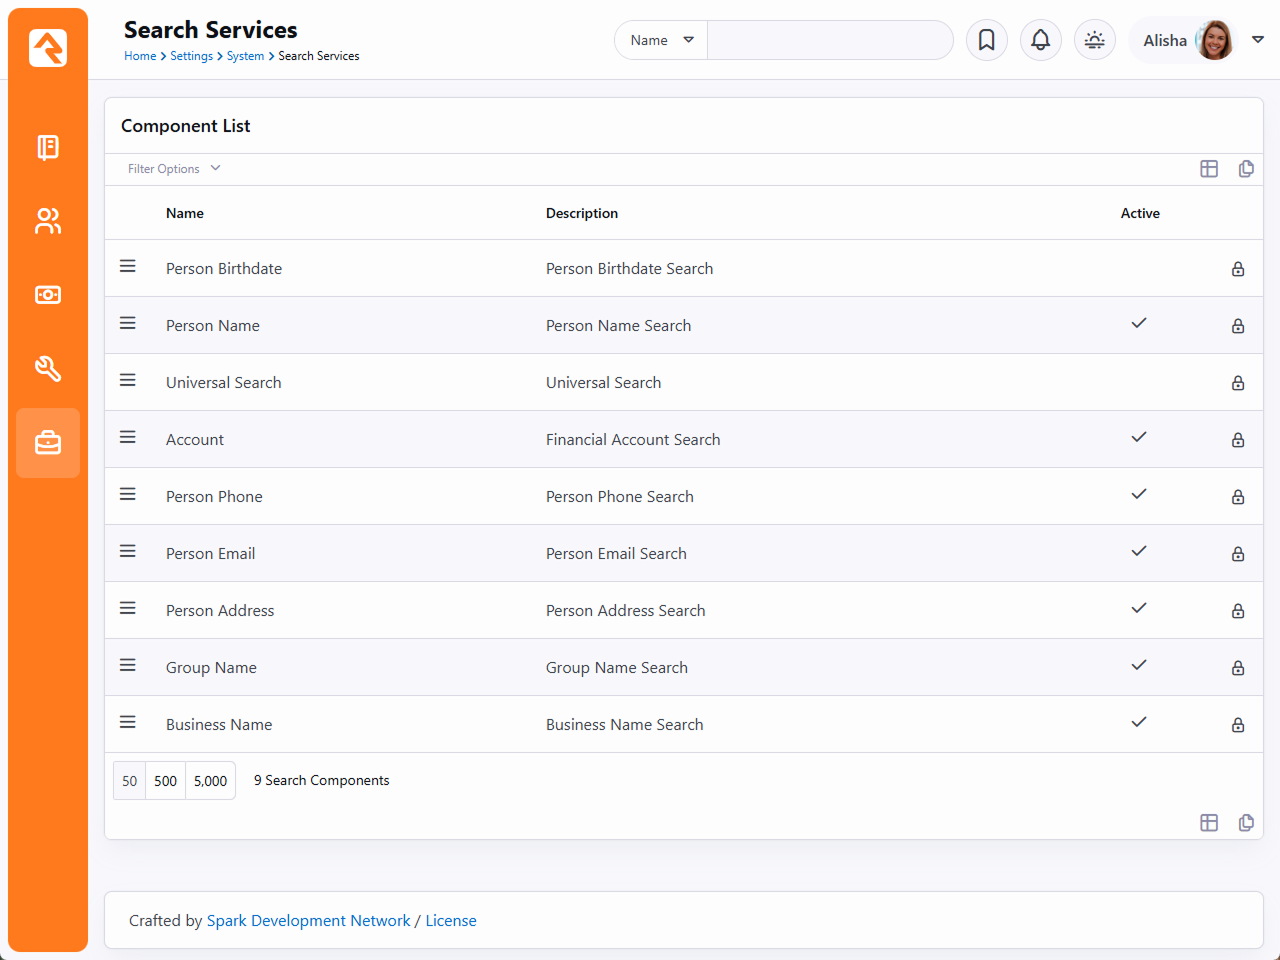
Task: Click Active checkmark for Account row
Action: 1138,437
